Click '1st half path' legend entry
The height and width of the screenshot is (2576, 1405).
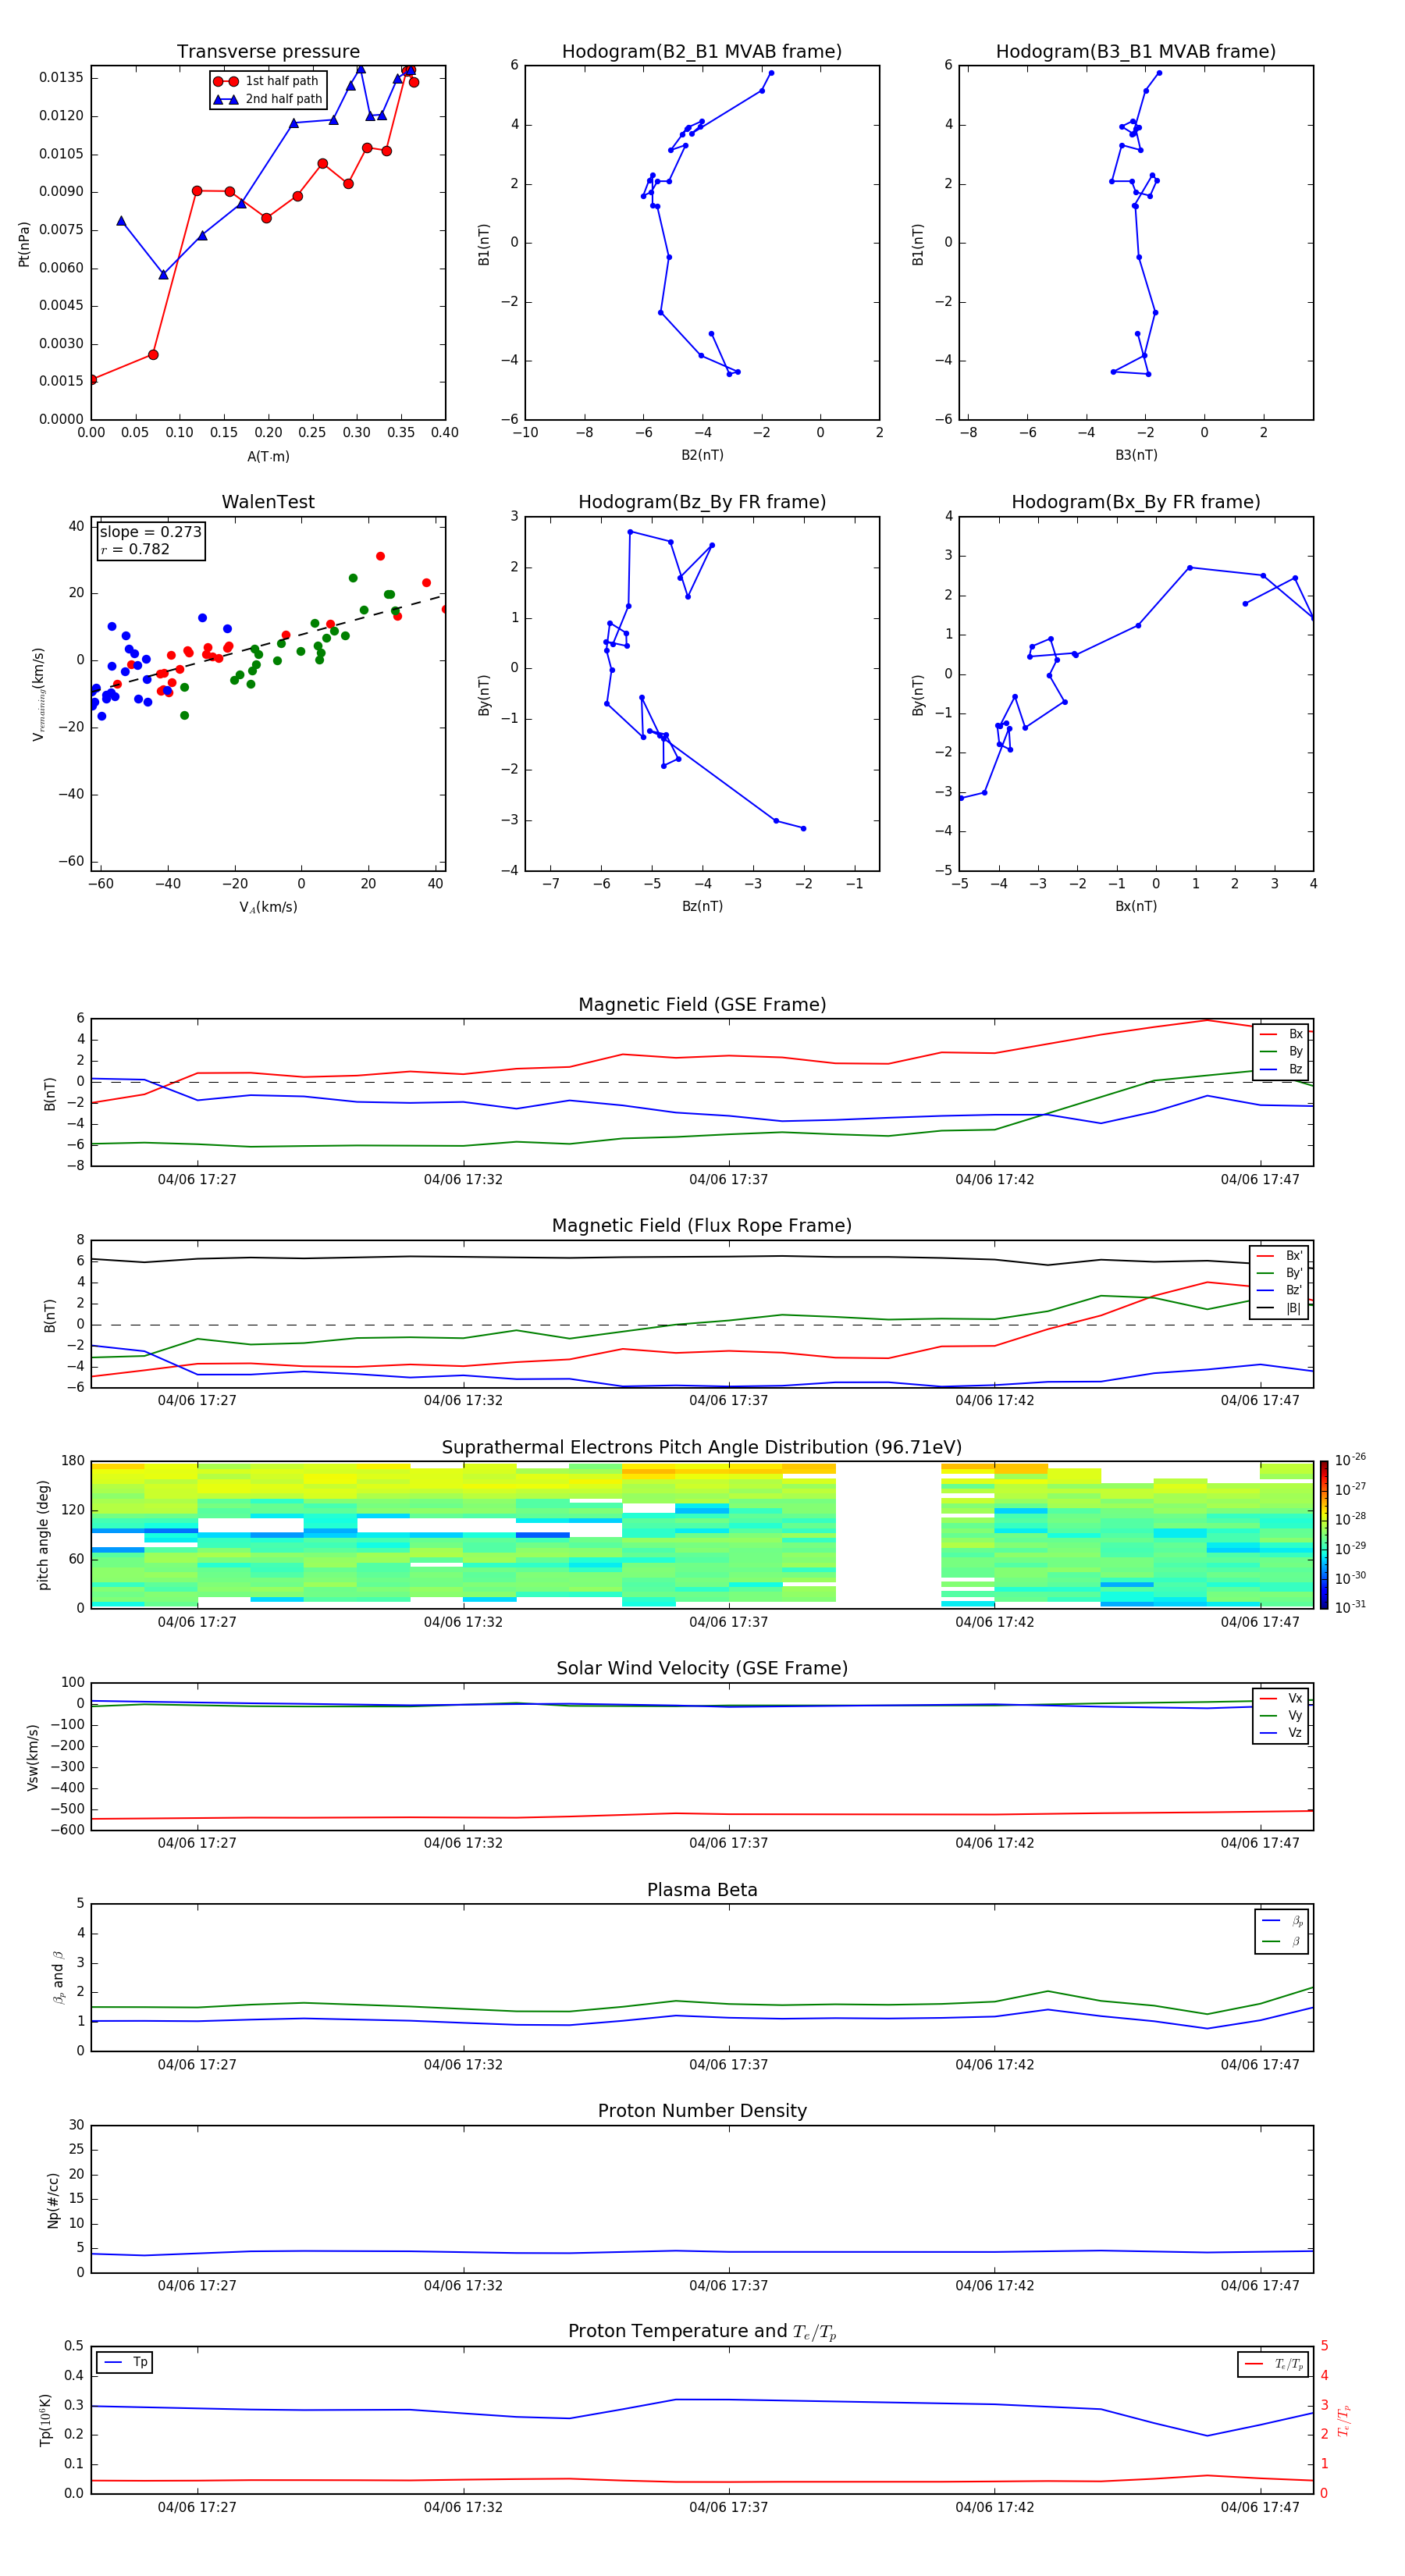[267, 81]
